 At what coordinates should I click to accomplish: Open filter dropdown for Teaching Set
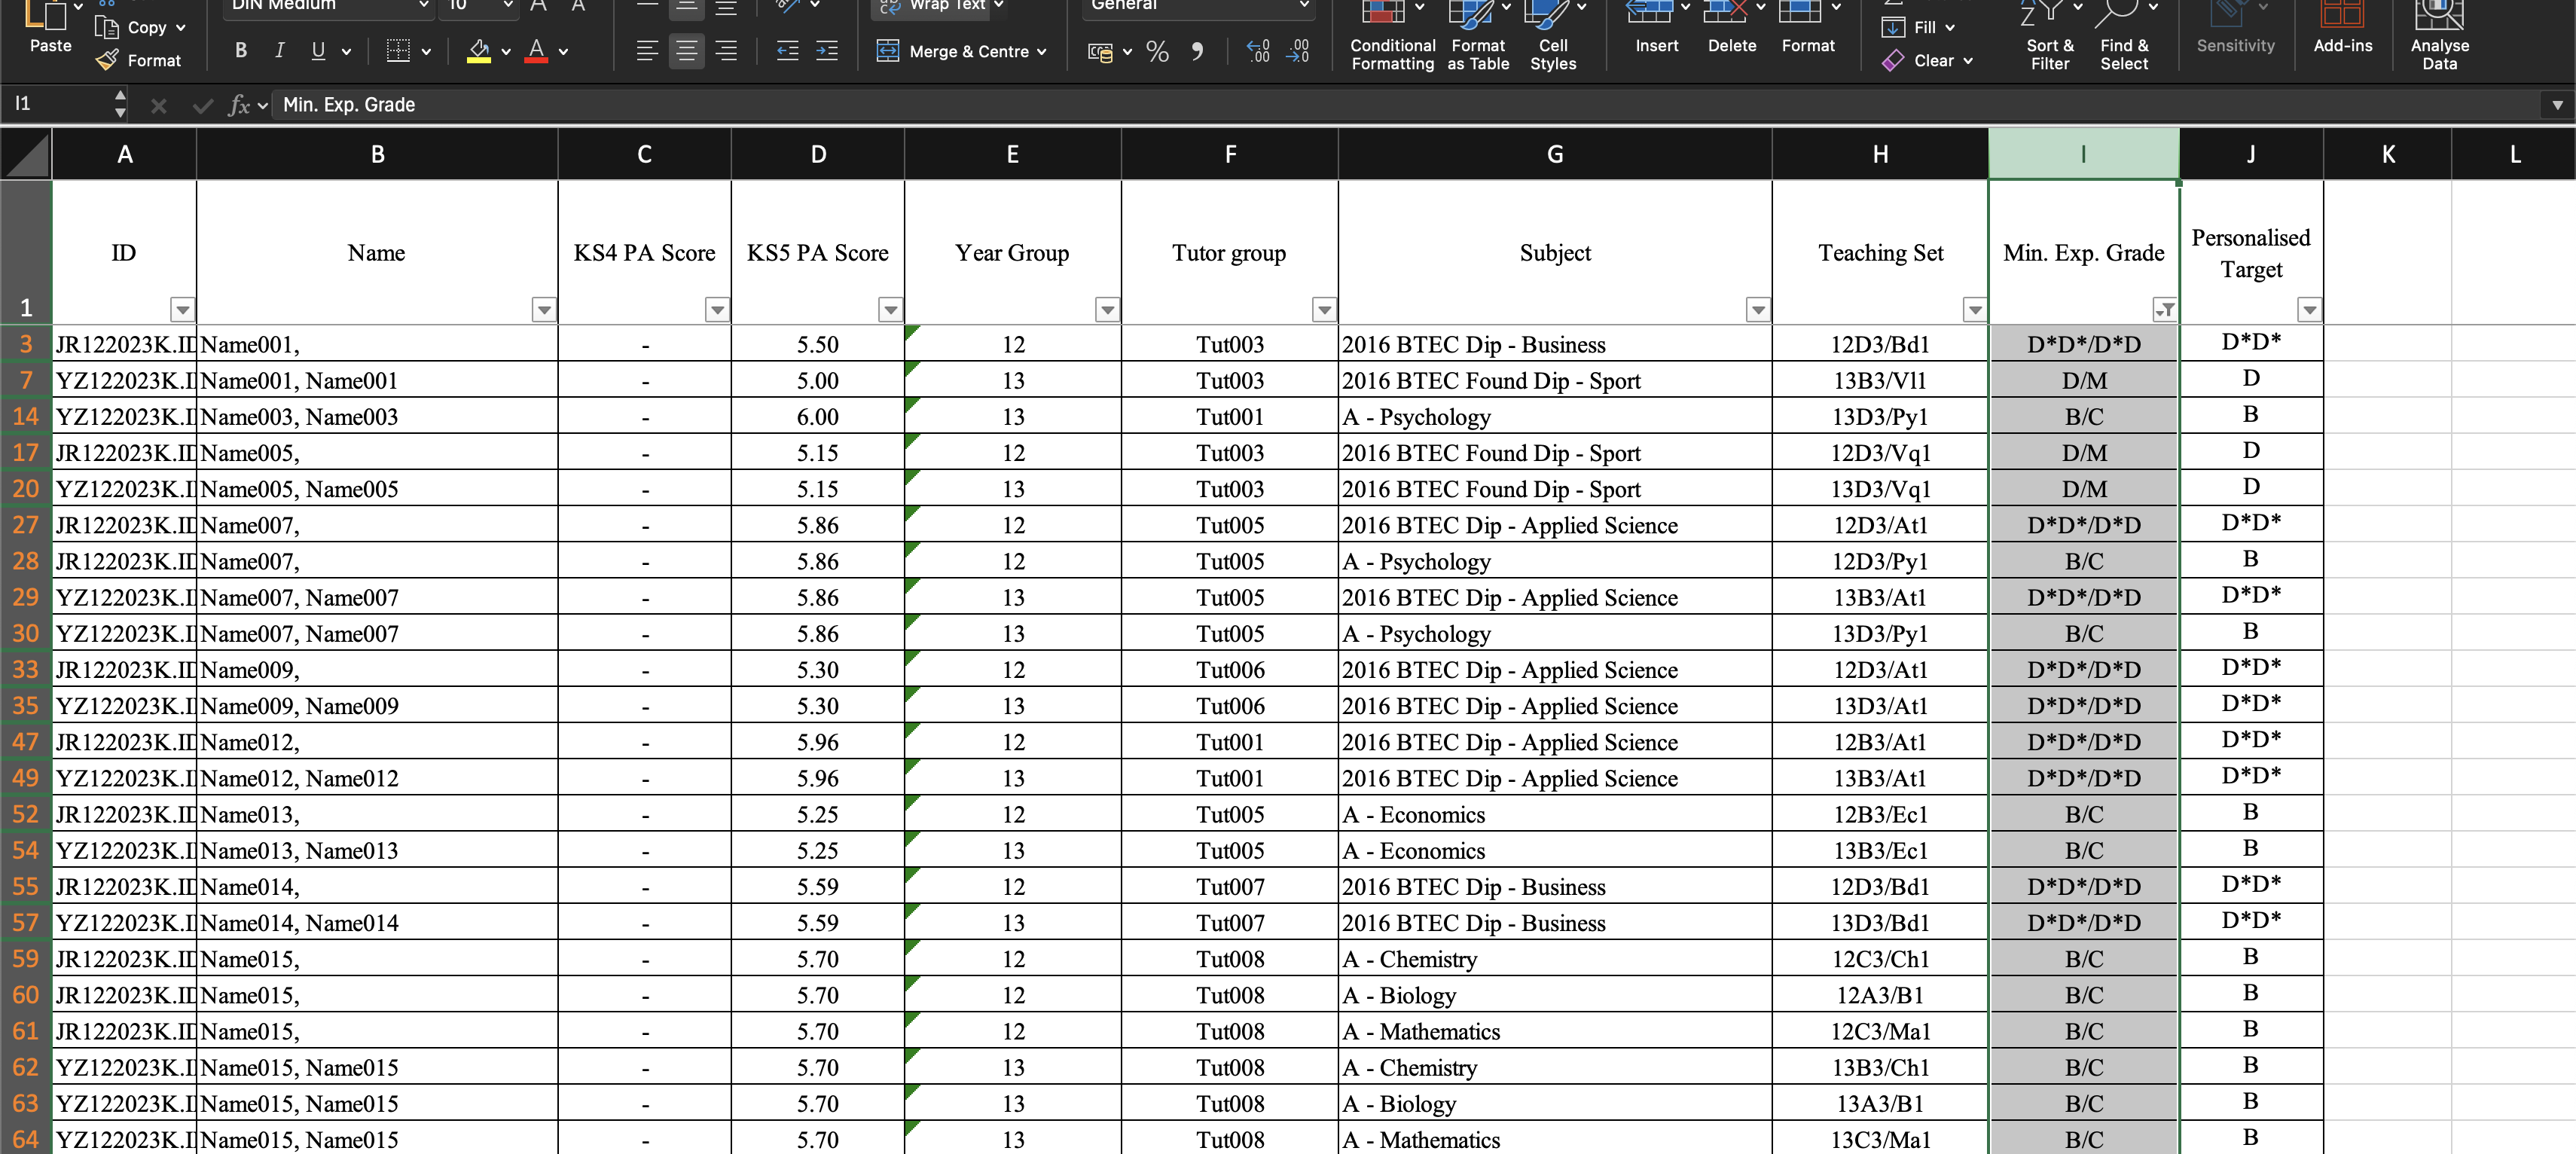[x=1975, y=310]
